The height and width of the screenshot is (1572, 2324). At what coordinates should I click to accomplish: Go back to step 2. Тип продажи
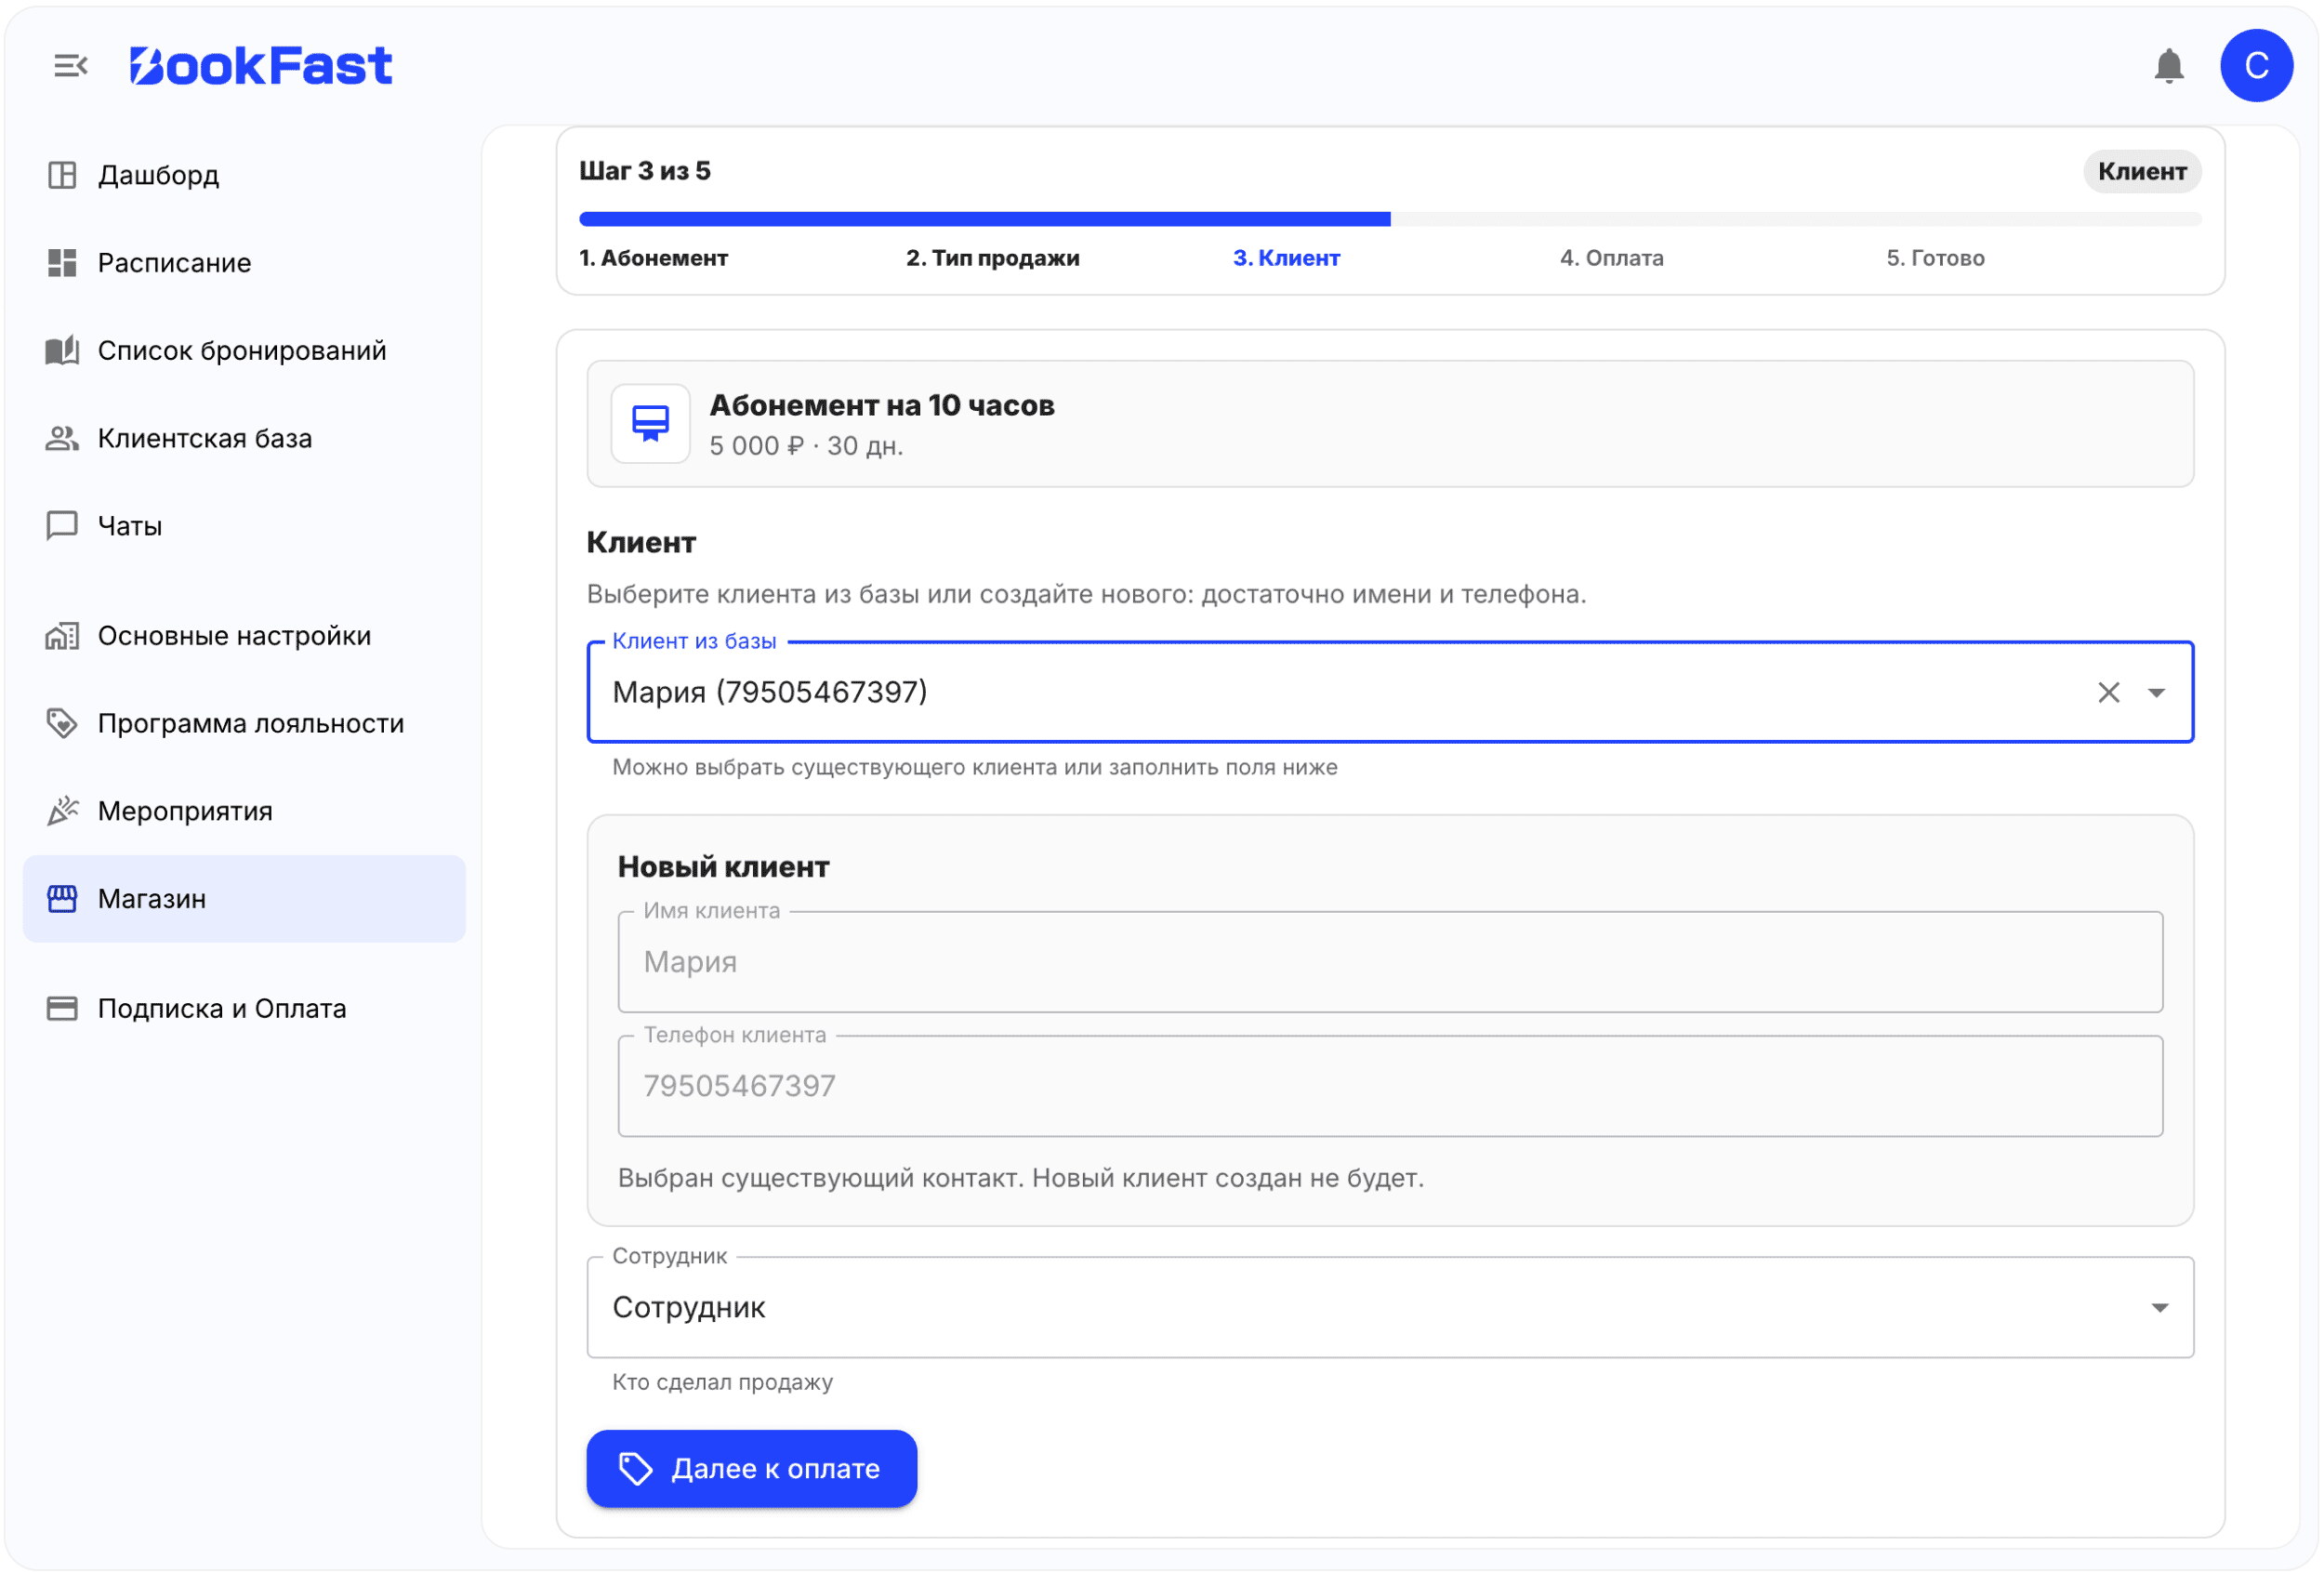click(992, 258)
